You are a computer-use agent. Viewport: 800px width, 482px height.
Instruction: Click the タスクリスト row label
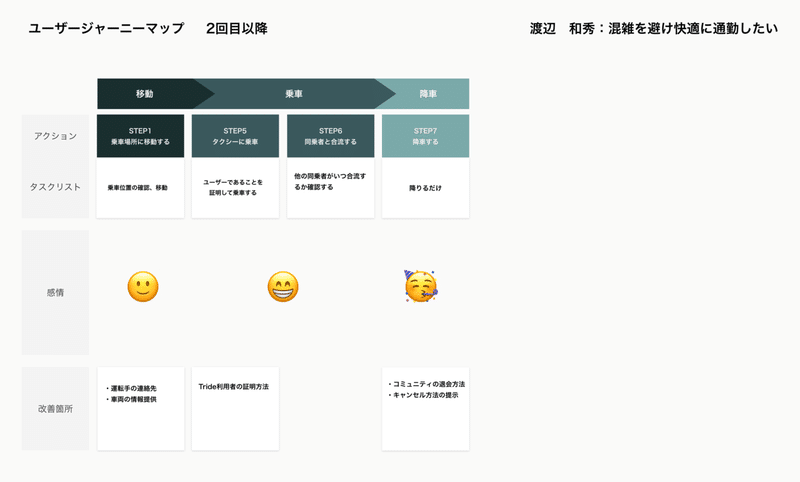pyautogui.click(x=55, y=187)
